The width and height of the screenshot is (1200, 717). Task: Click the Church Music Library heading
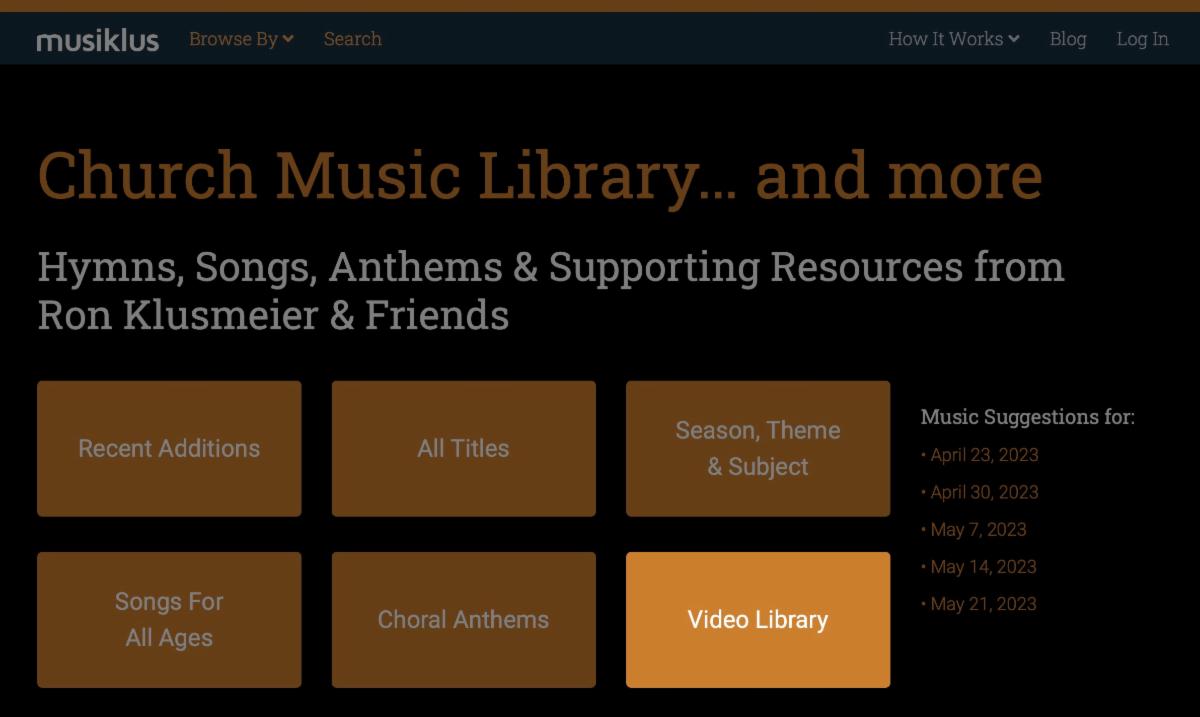pyautogui.click(x=540, y=175)
